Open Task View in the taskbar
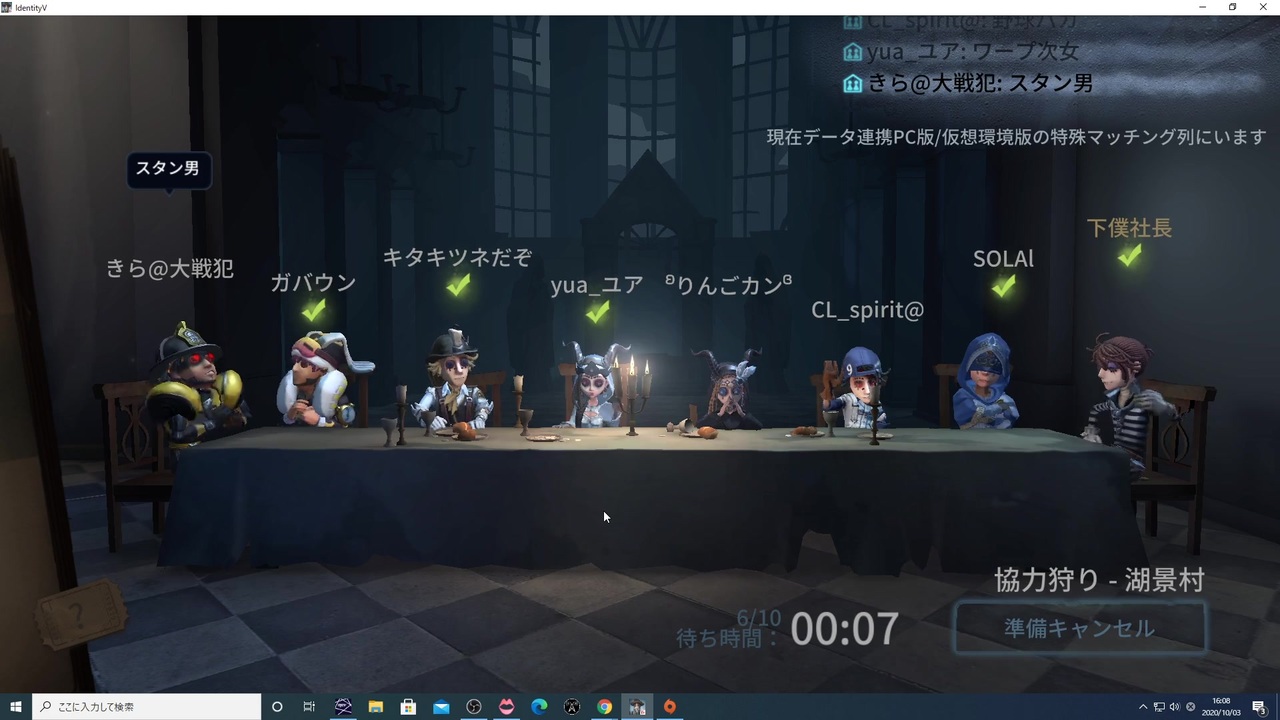Viewport: 1280px width, 720px height. (x=310, y=707)
